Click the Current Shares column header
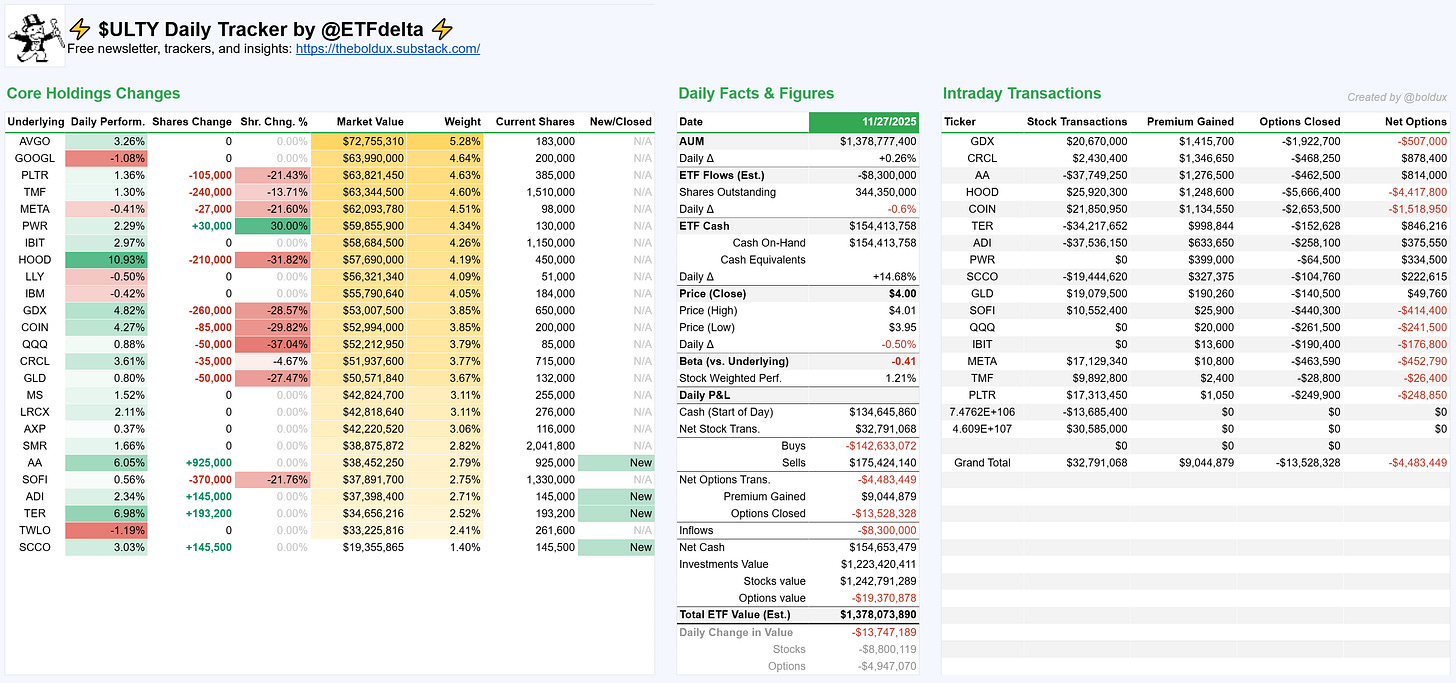Screen dimensions: 1456x683 535,122
